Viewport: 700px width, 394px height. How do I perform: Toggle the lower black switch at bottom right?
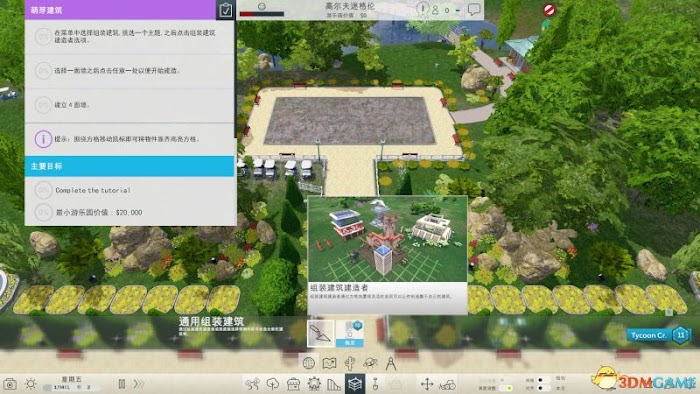[543, 388]
